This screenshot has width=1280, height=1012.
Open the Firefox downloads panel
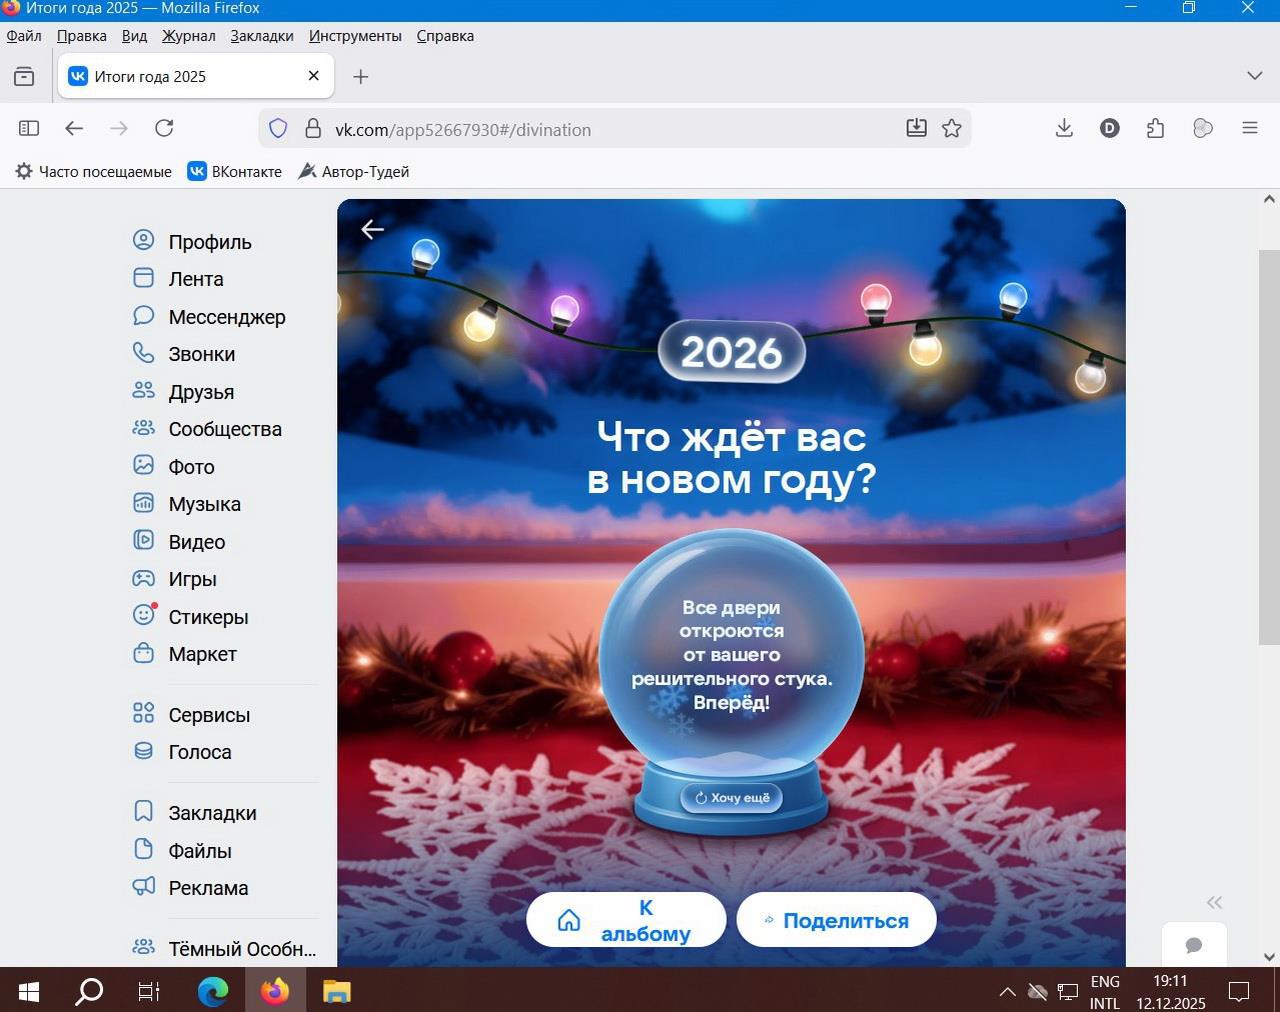pyautogui.click(x=1064, y=128)
